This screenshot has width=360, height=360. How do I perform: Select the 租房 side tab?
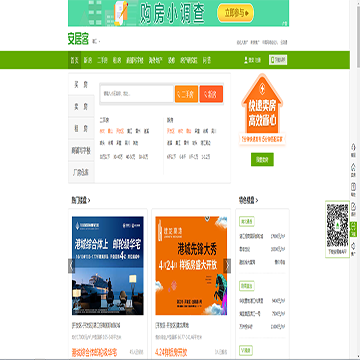81,128
